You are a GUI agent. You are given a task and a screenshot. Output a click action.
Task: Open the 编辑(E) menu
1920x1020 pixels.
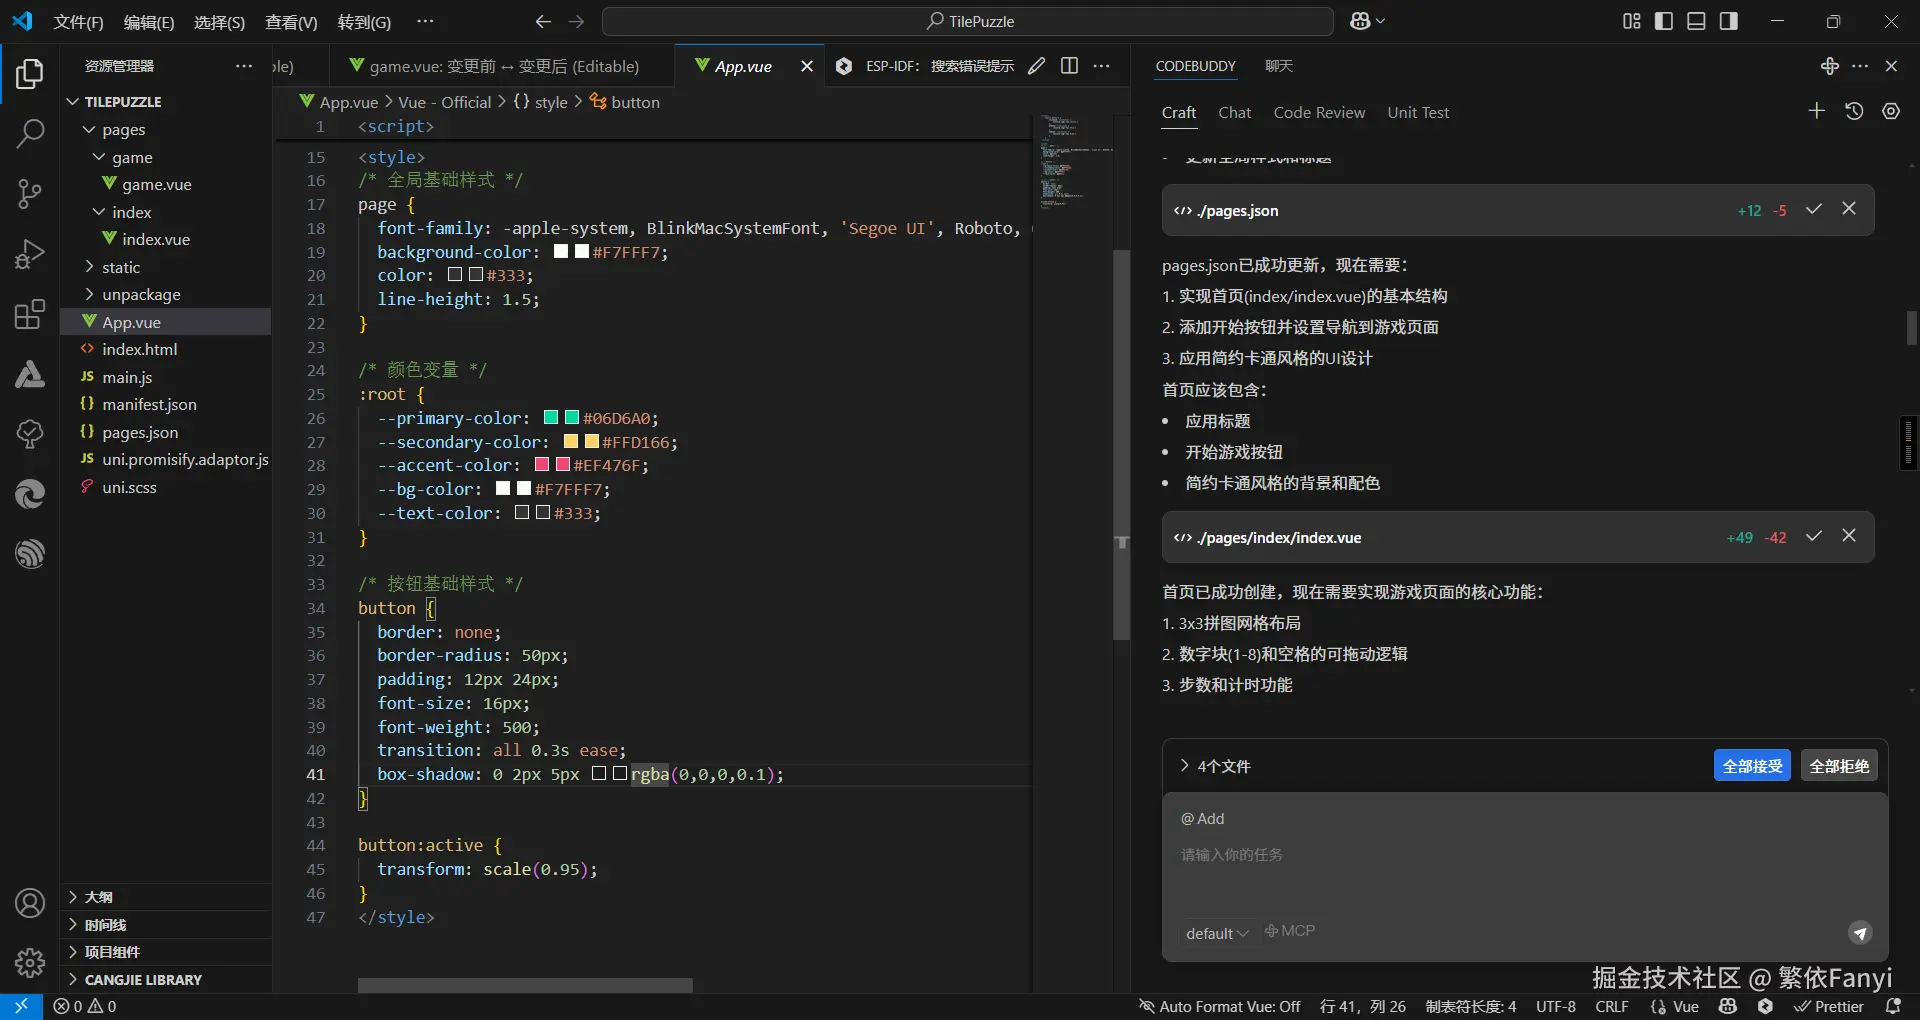pyautogui.click(x=149, y=21)
